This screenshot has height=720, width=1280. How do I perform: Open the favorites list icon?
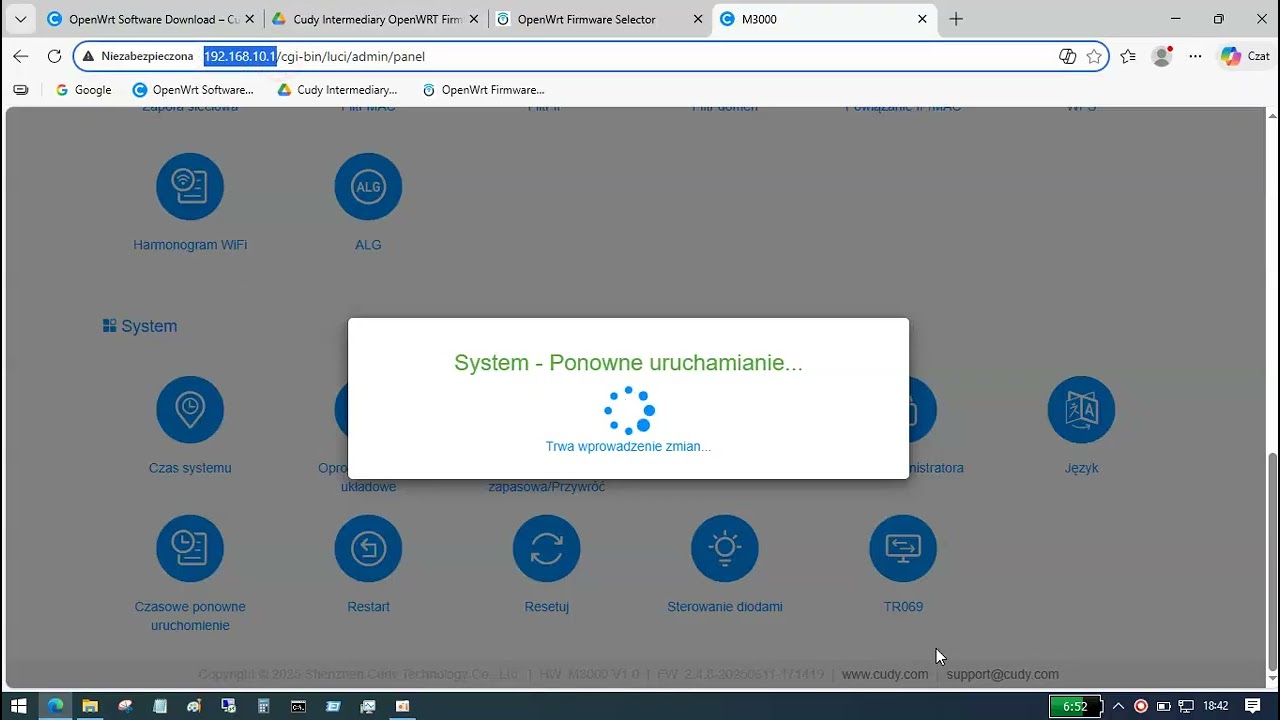pyautogui.click(x=1128, y=56)
